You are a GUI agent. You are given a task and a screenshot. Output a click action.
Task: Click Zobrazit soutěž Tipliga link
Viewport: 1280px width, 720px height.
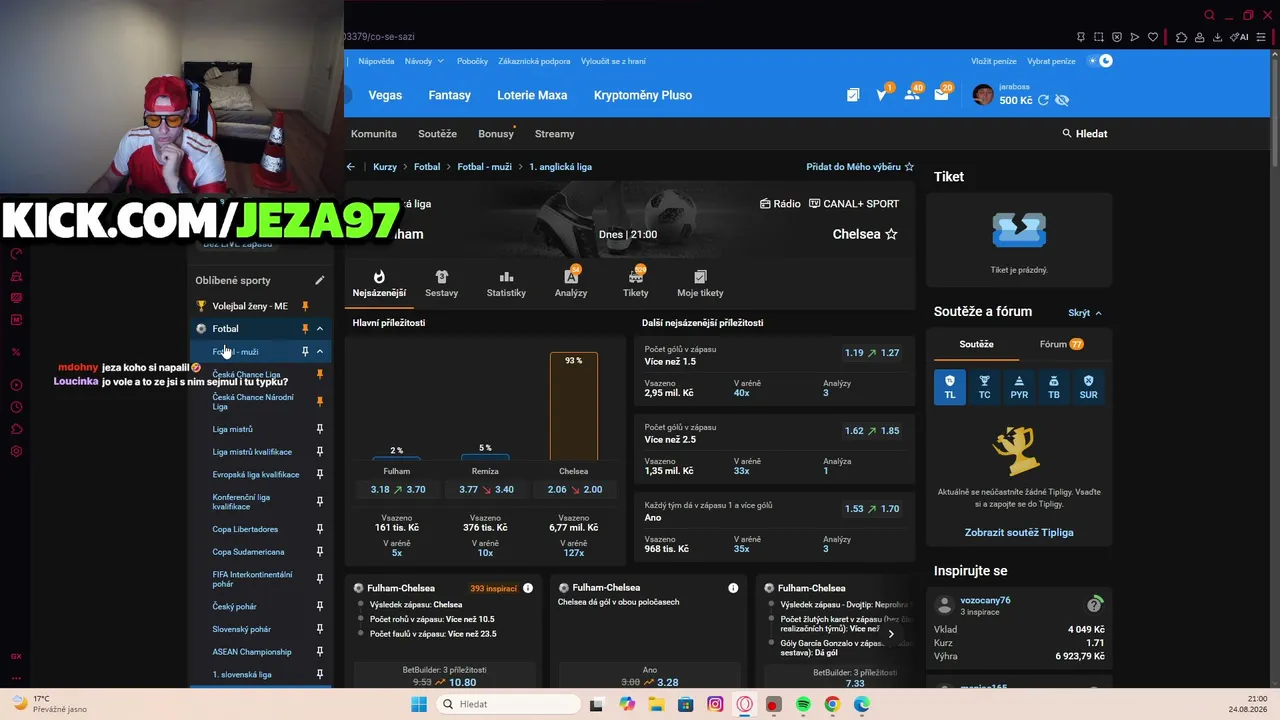pos(1019,533)
